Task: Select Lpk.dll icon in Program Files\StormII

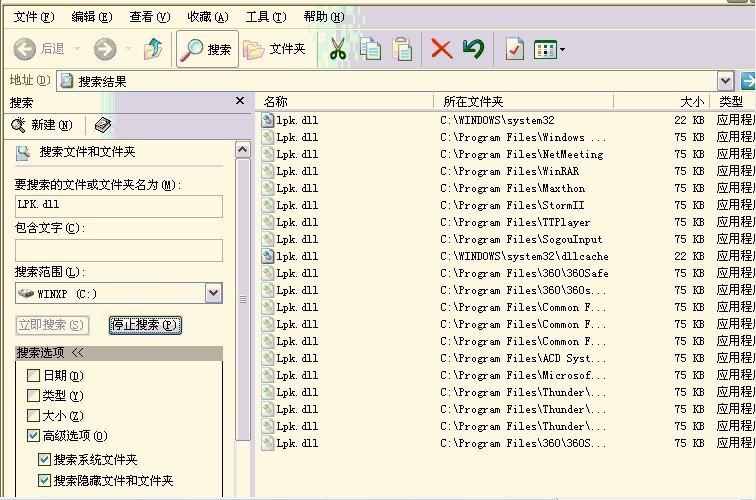Action: [268, 205]
